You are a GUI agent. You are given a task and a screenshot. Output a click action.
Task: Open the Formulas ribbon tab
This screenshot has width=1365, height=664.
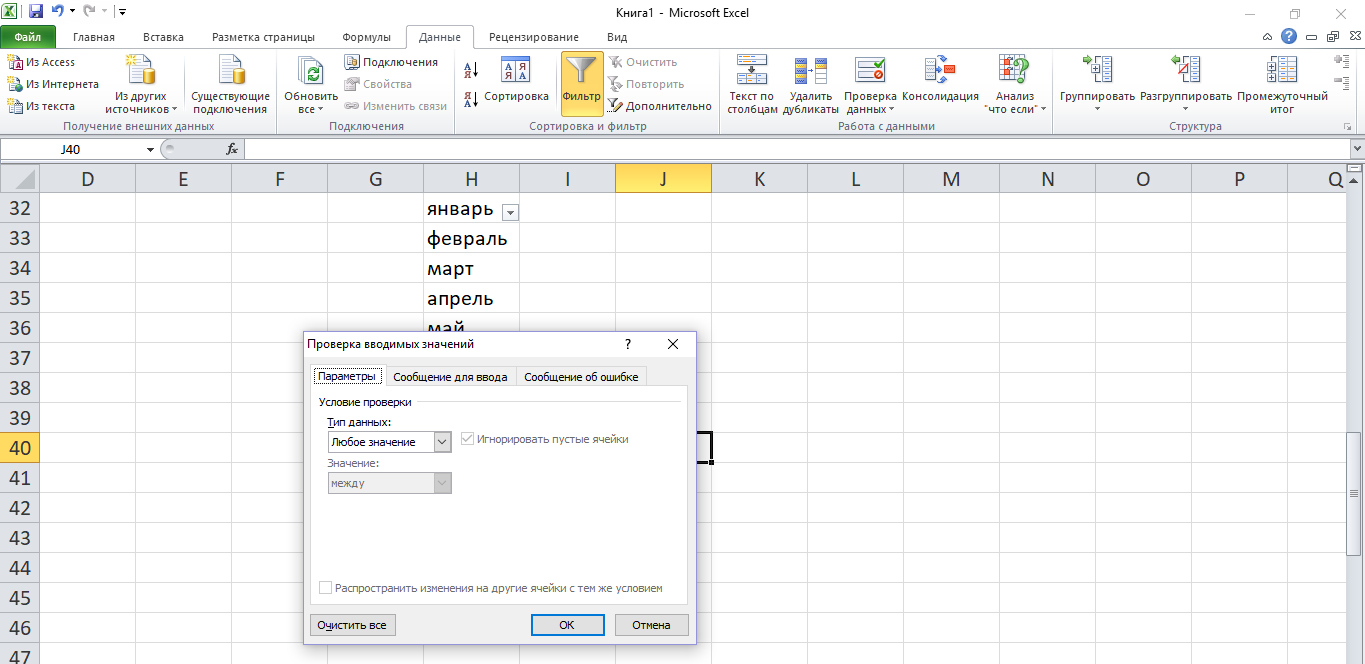(366, 37)
